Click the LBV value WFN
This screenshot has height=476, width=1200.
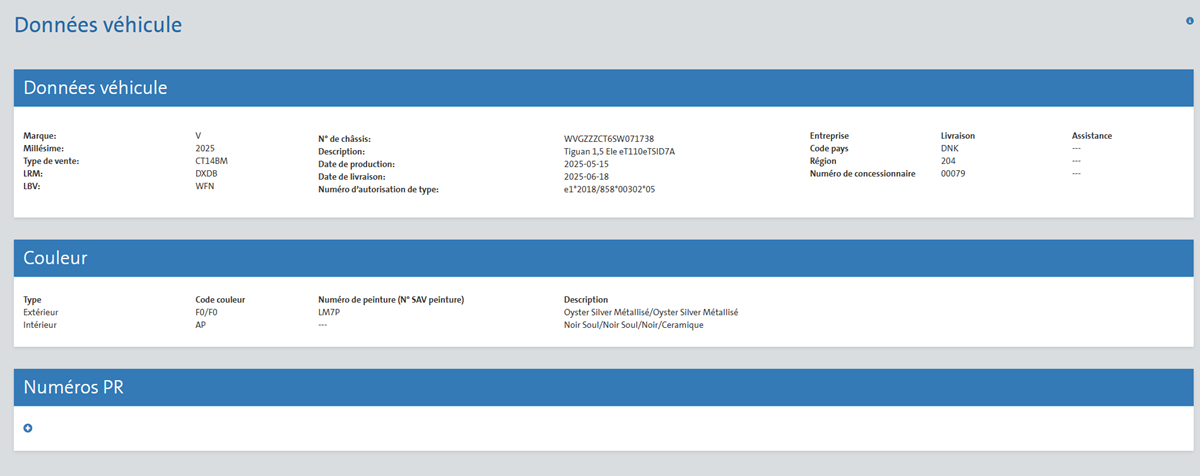tap(204, 186)
